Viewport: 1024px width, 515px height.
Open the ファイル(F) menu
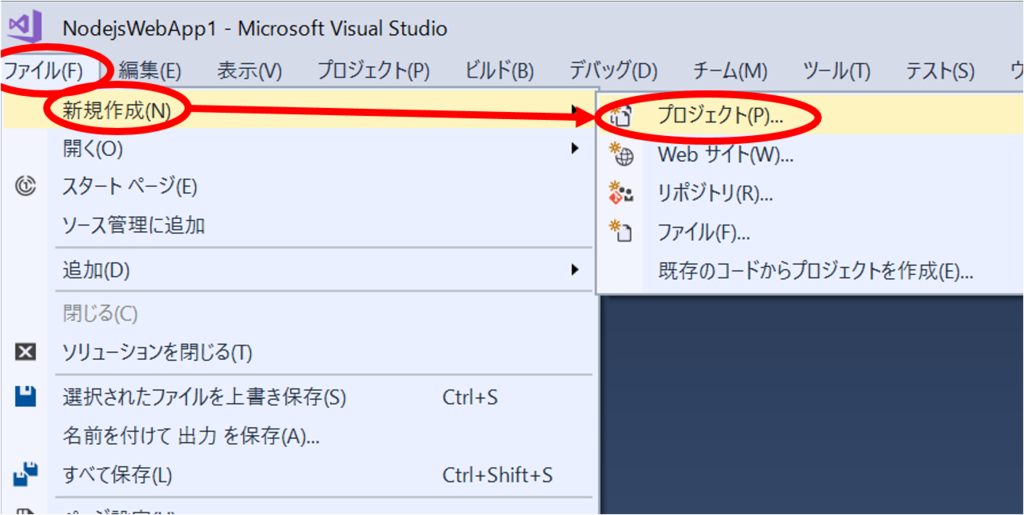click(x=44, y=71)
